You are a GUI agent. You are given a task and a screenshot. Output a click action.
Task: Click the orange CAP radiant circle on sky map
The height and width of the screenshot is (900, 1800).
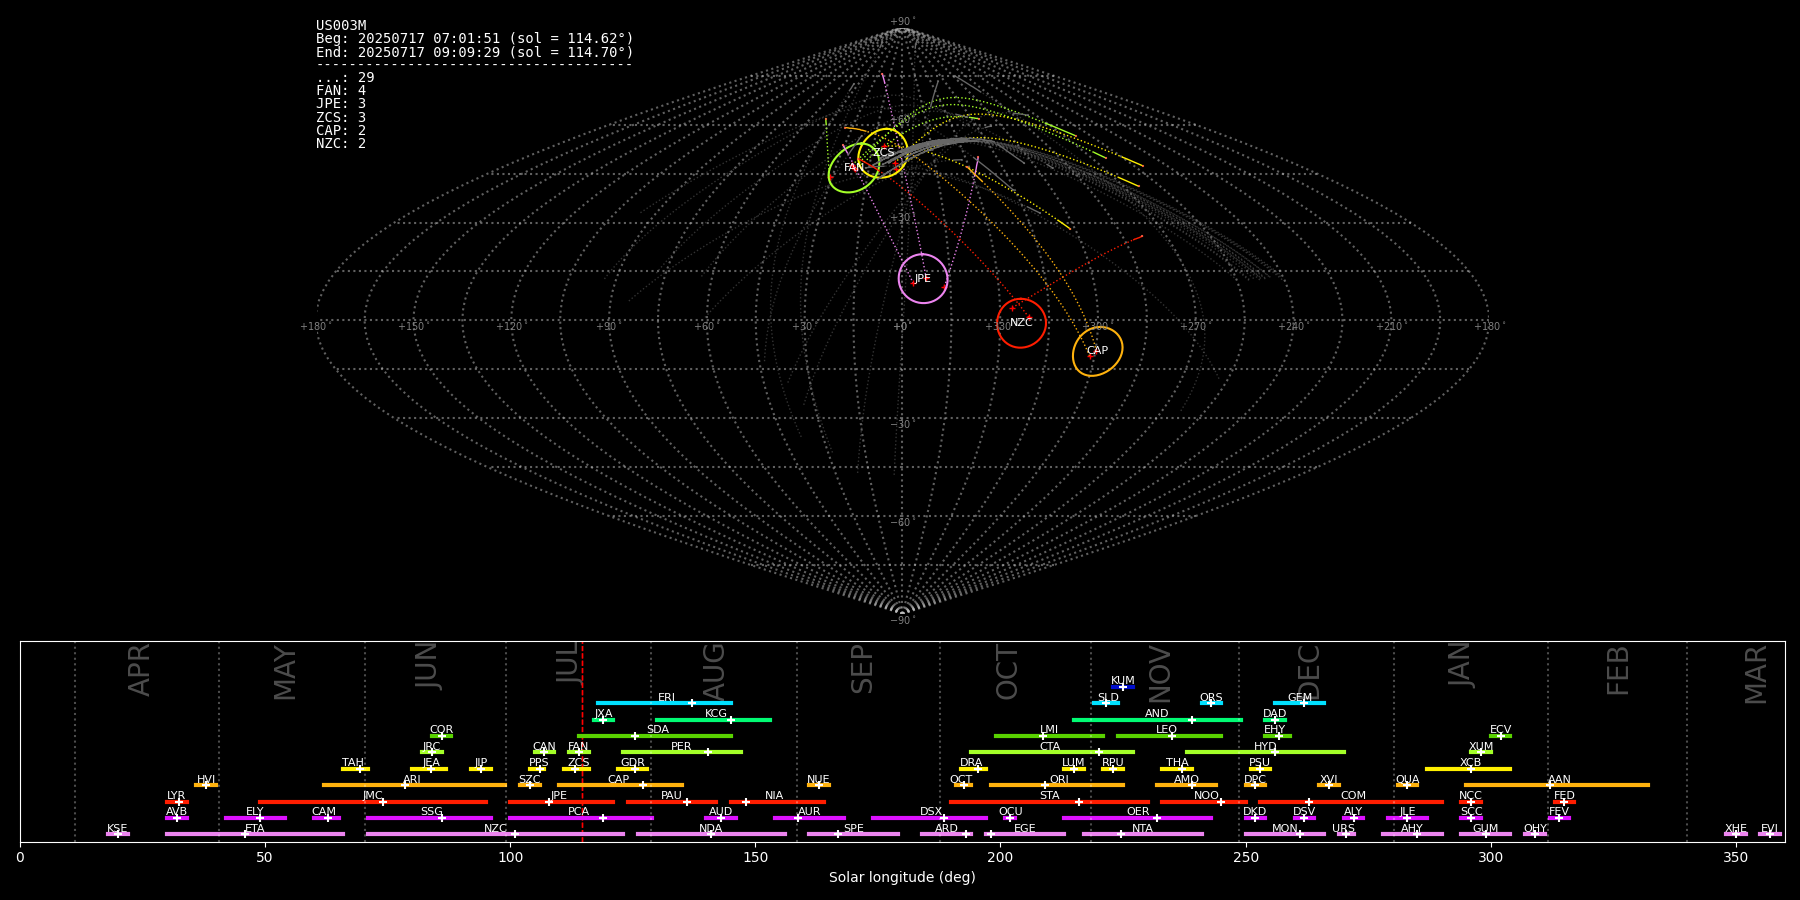point(1097,351)
